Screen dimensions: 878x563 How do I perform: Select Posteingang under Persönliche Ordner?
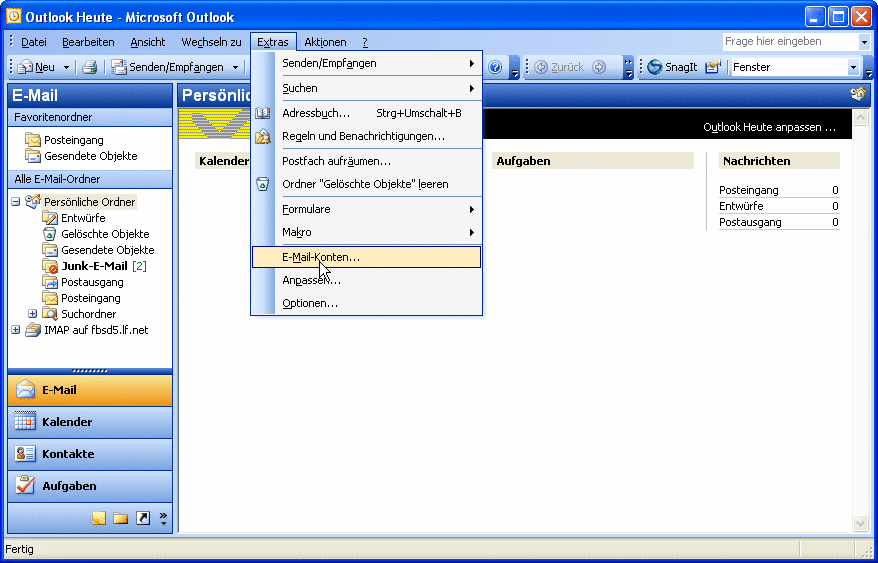[x=91, y=299]
